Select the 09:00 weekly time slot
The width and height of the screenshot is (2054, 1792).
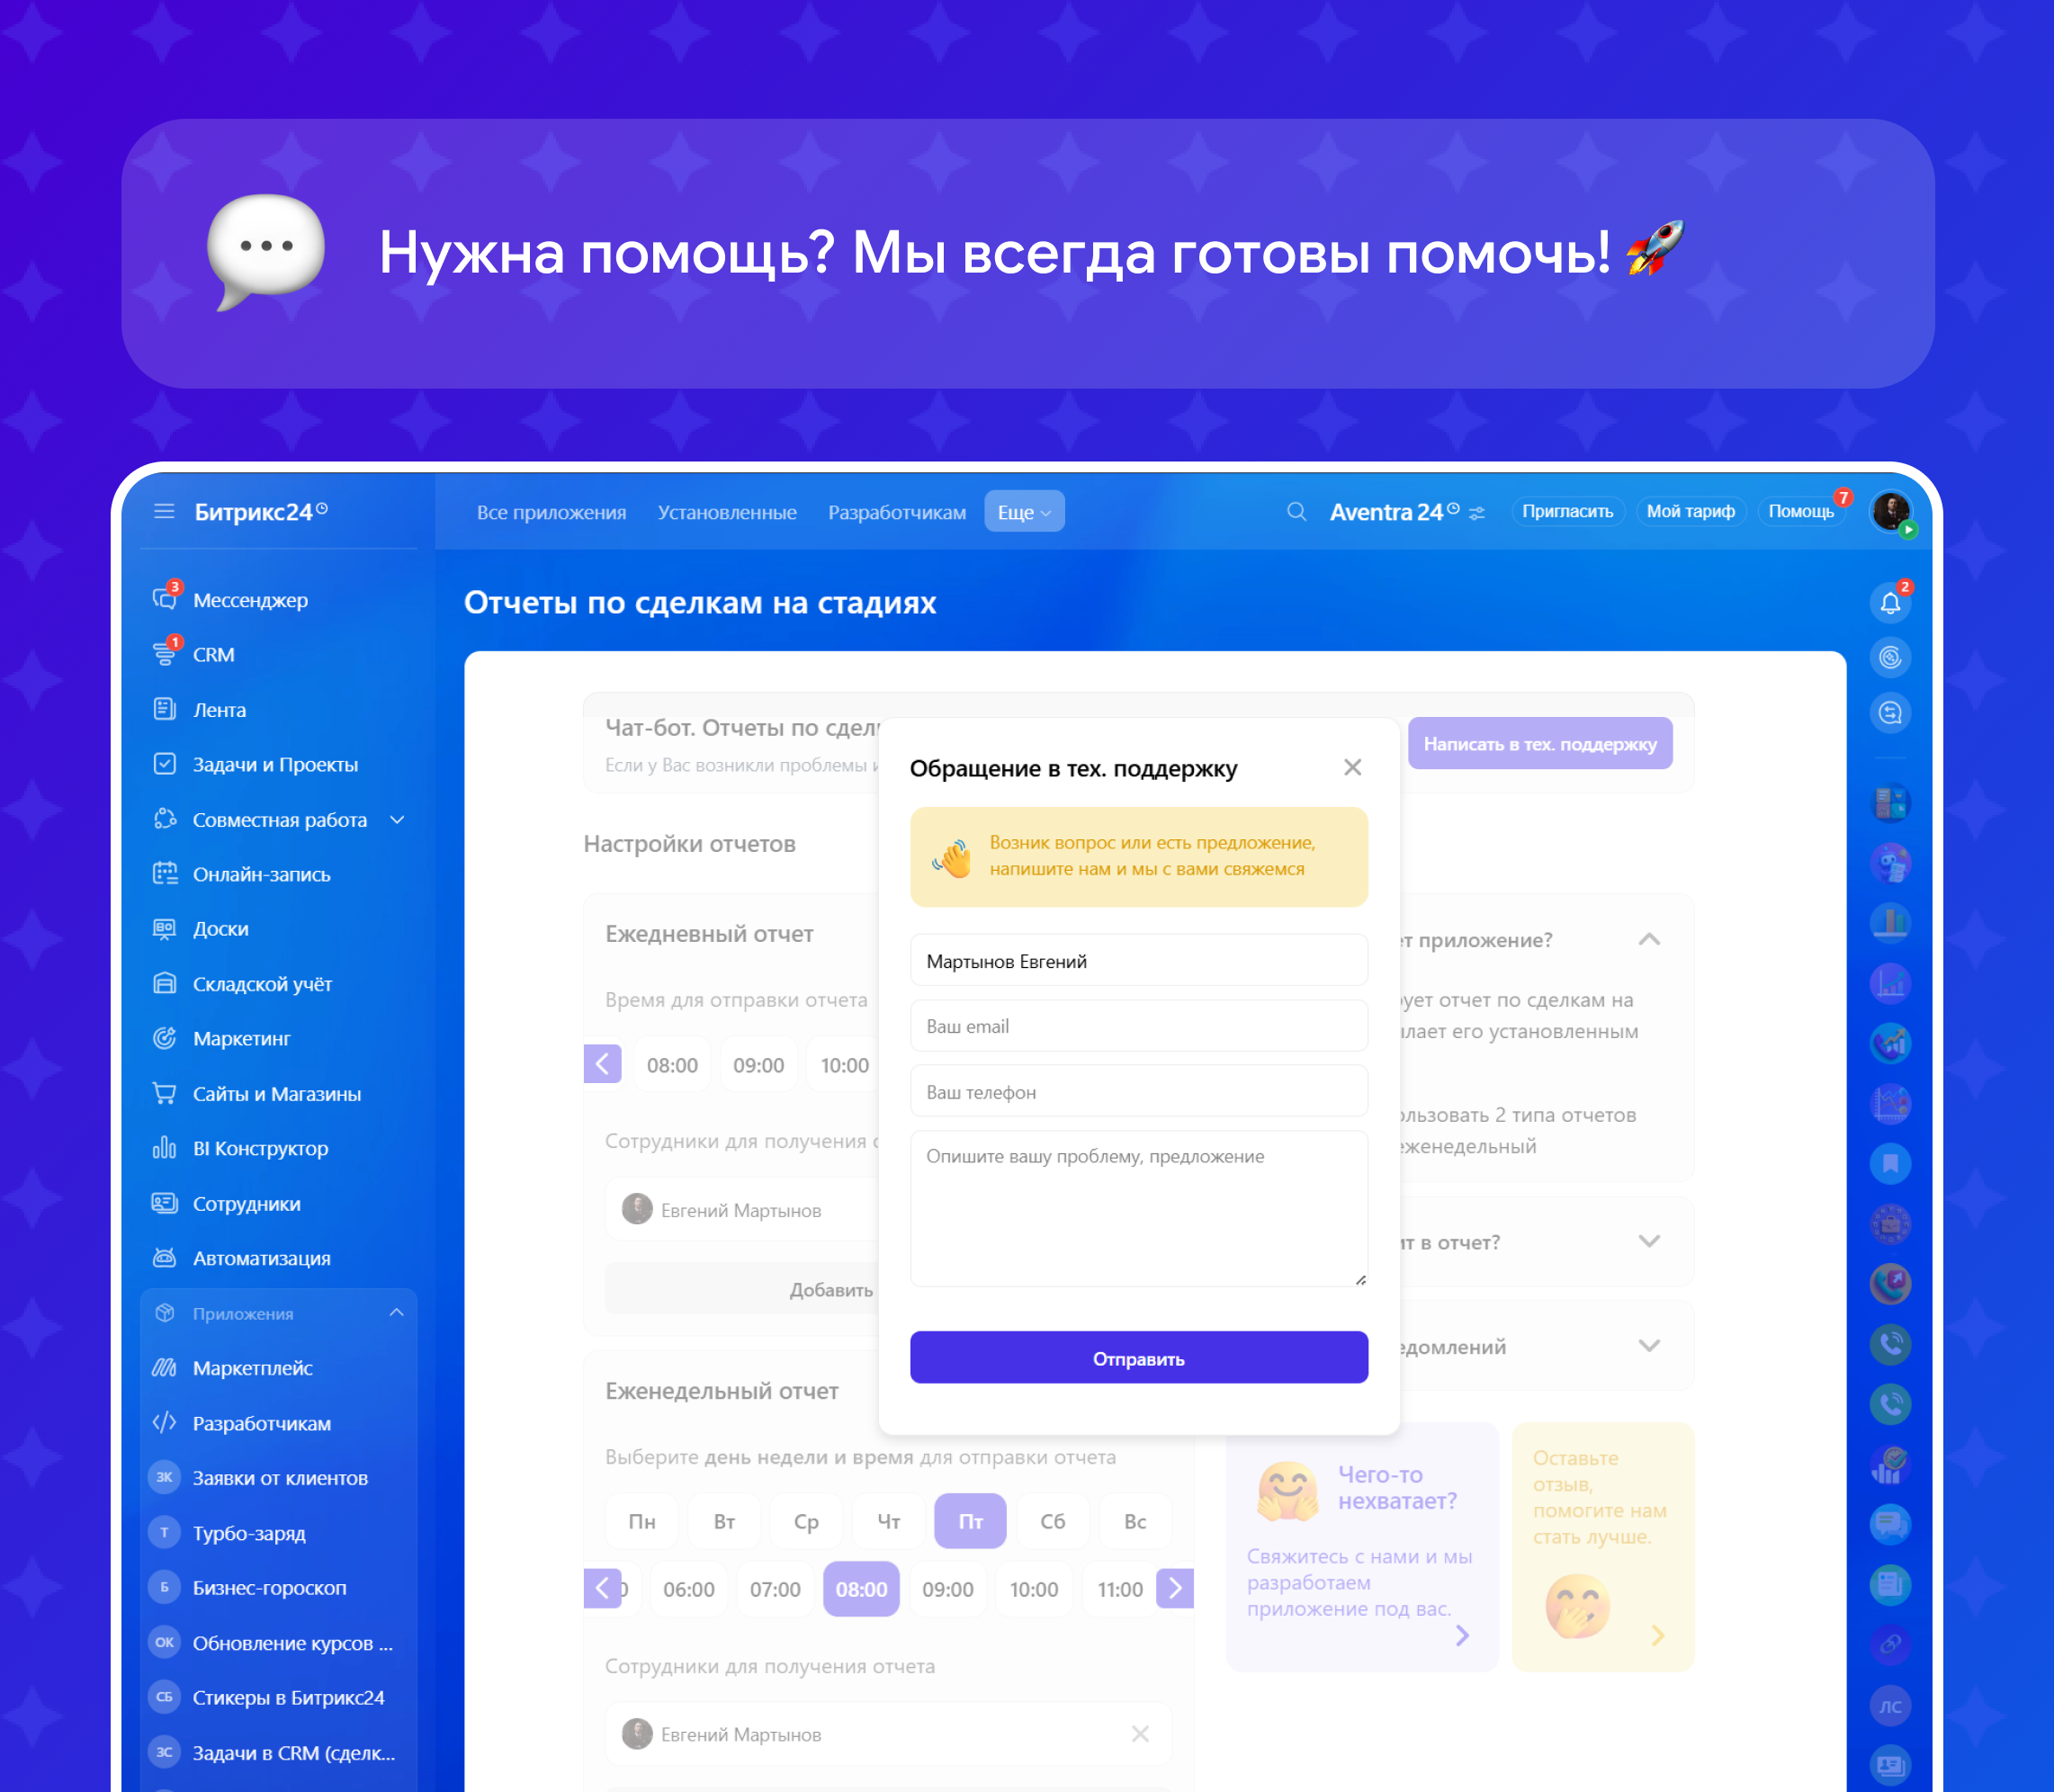click(947, 1589)
